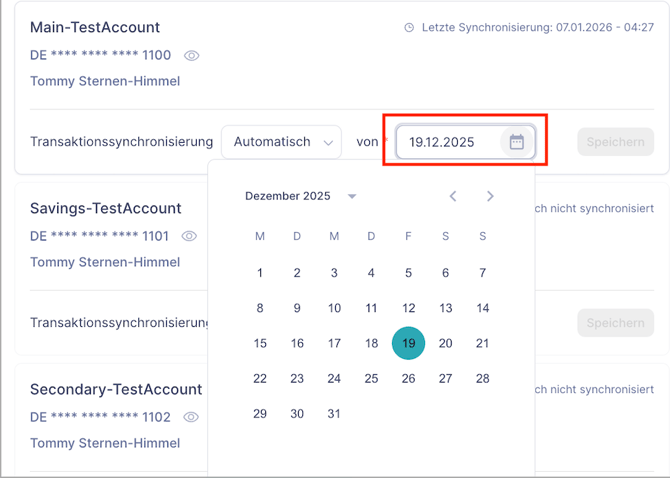670x478 pixels.
Task: Pick December 7 in the calendar
Action: point(482,273)
